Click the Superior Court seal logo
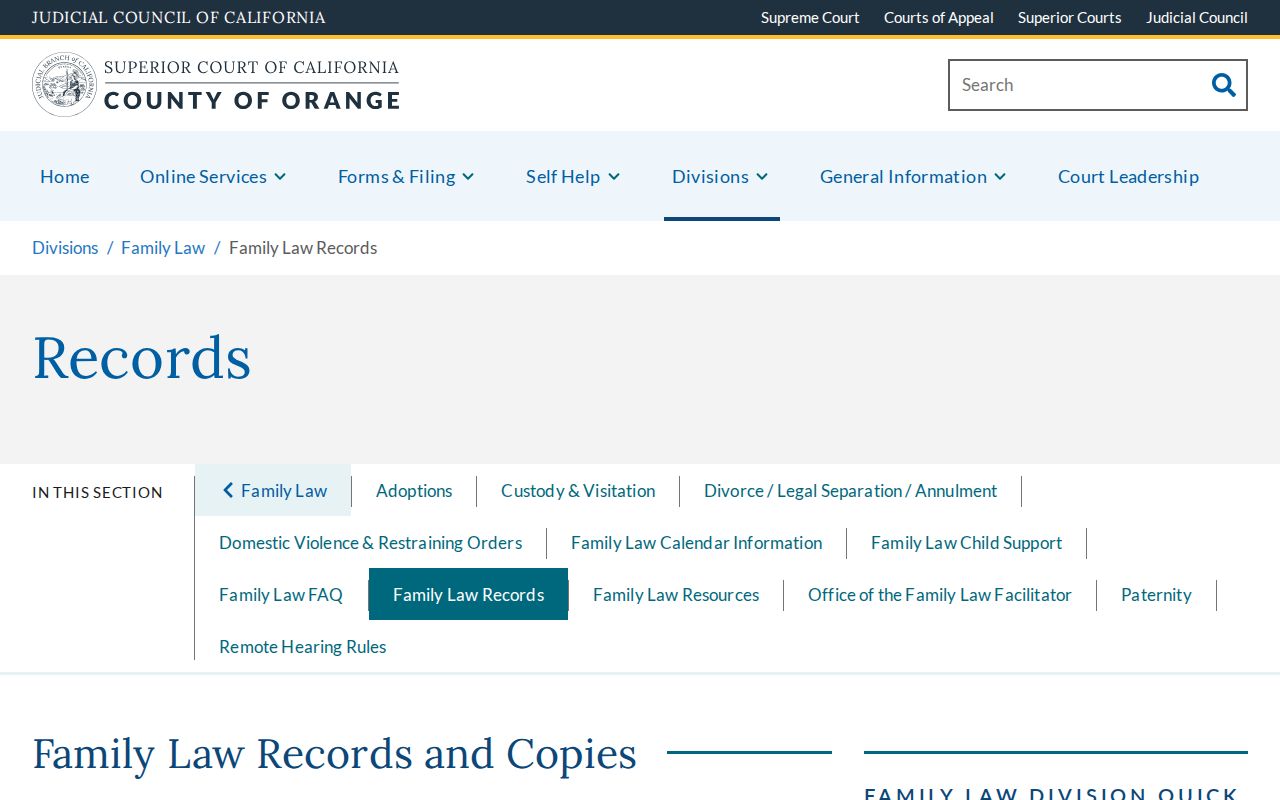Image resolution: width=1280 pixels, height=800 pixels. (x=64, y=85)
